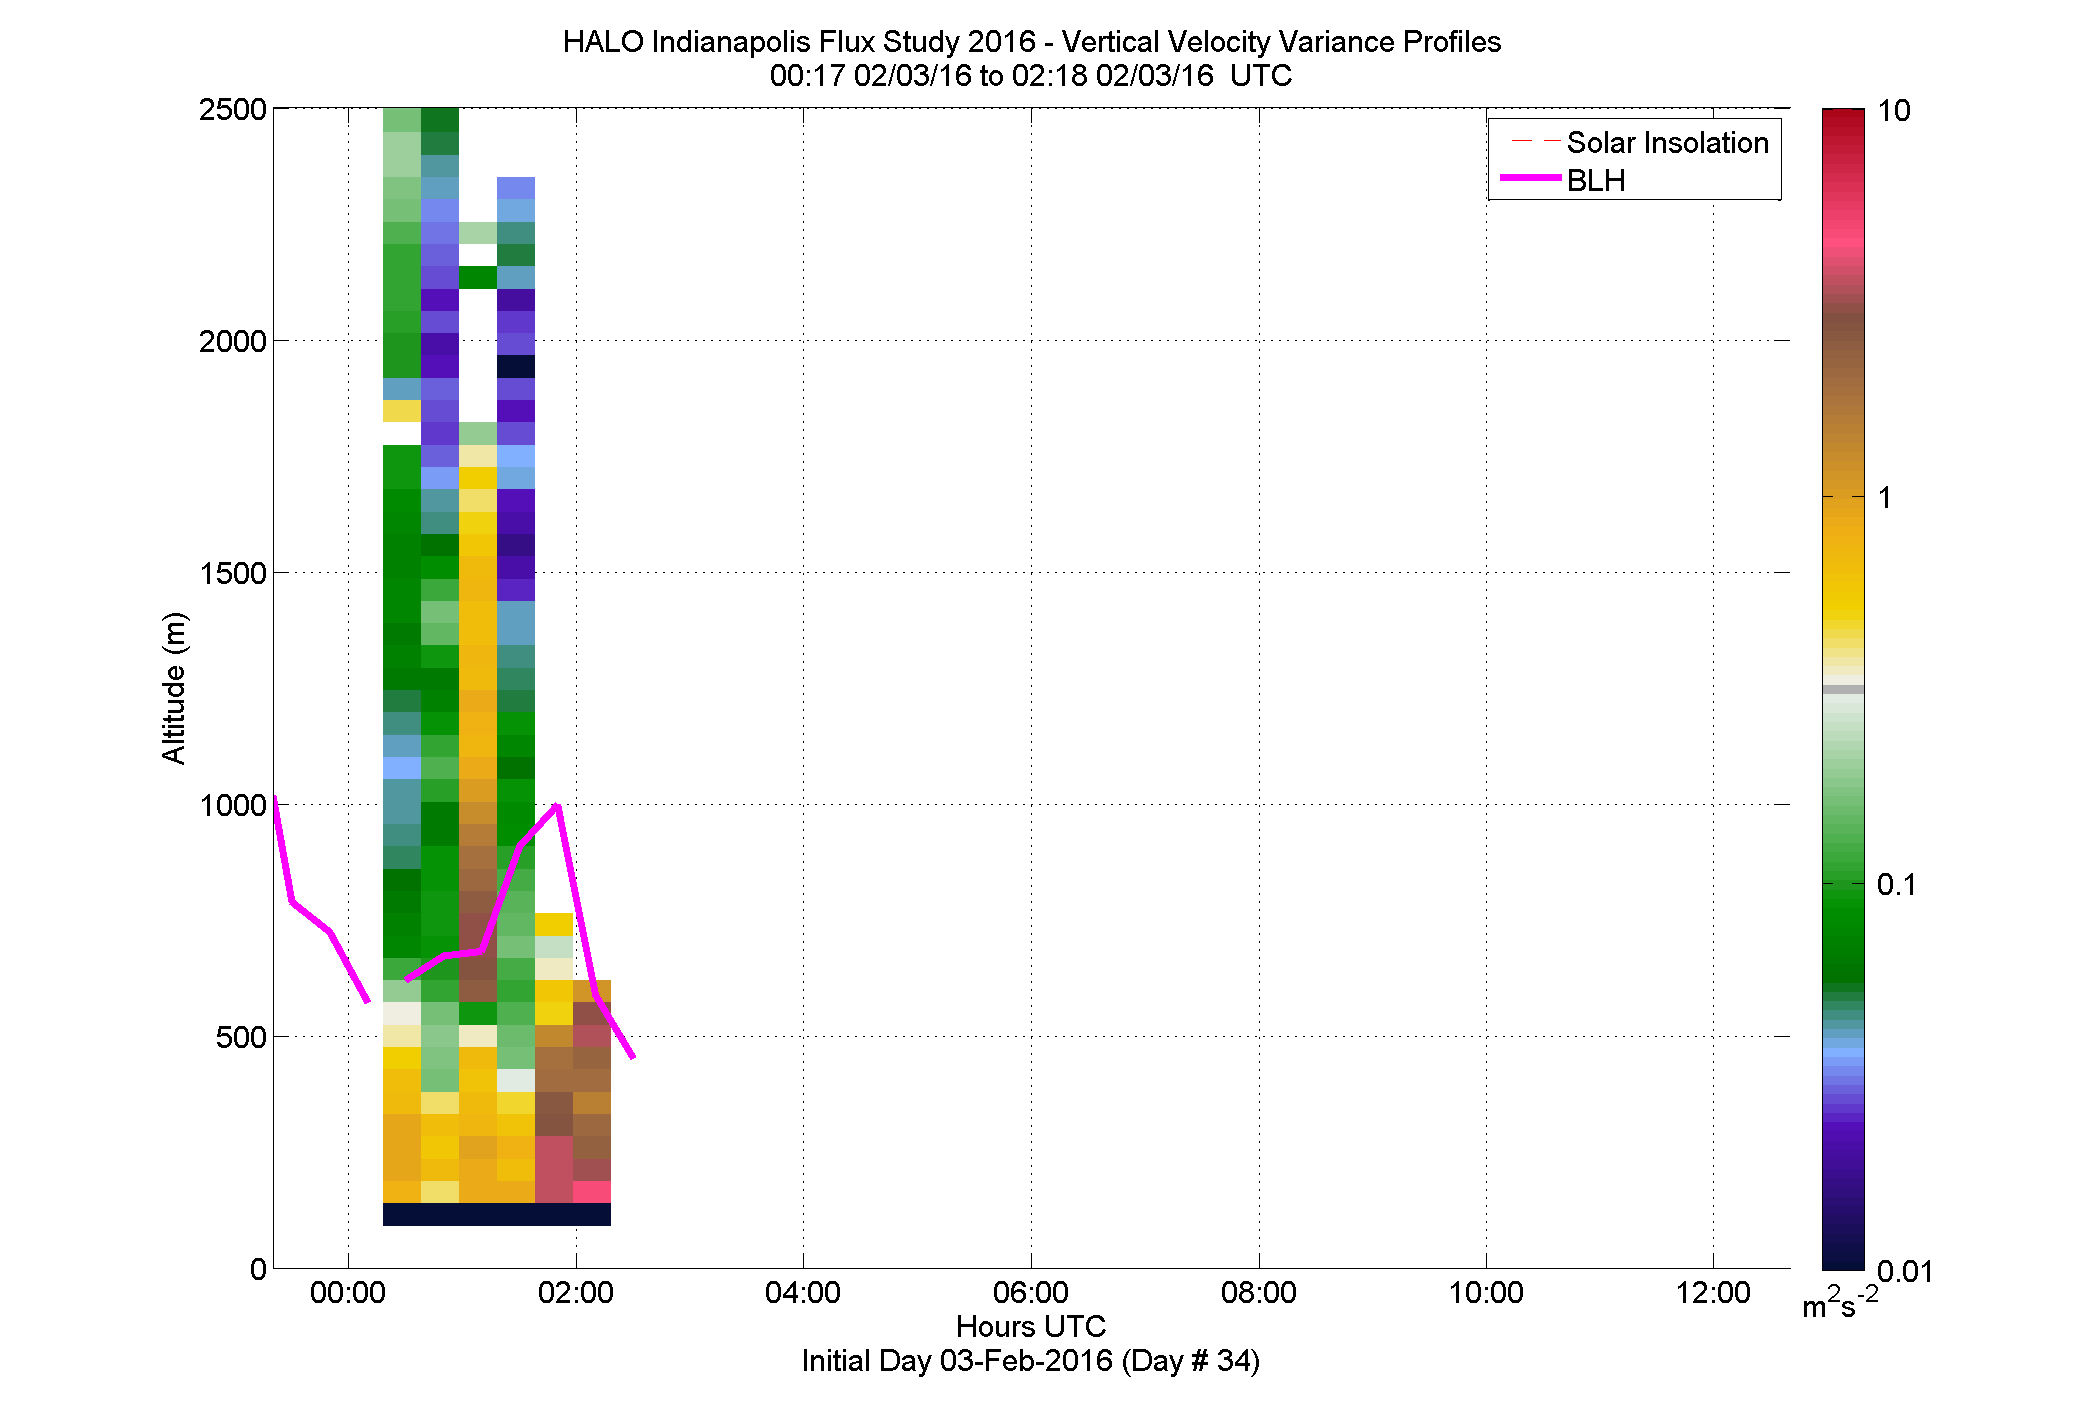
Task: Click the dark navy bar at bottom of profiles
Action: click(x=497, y=1214)
